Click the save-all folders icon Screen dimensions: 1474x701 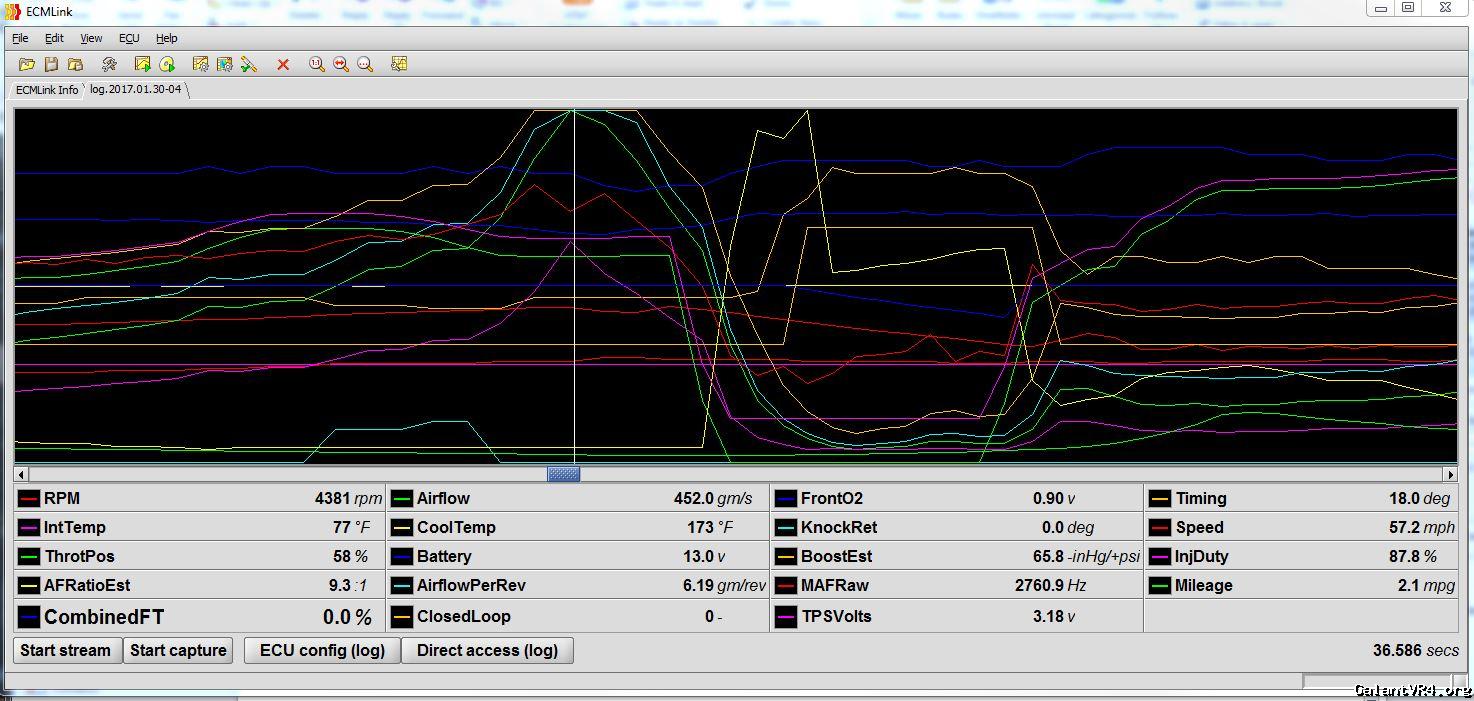point(75,64)
